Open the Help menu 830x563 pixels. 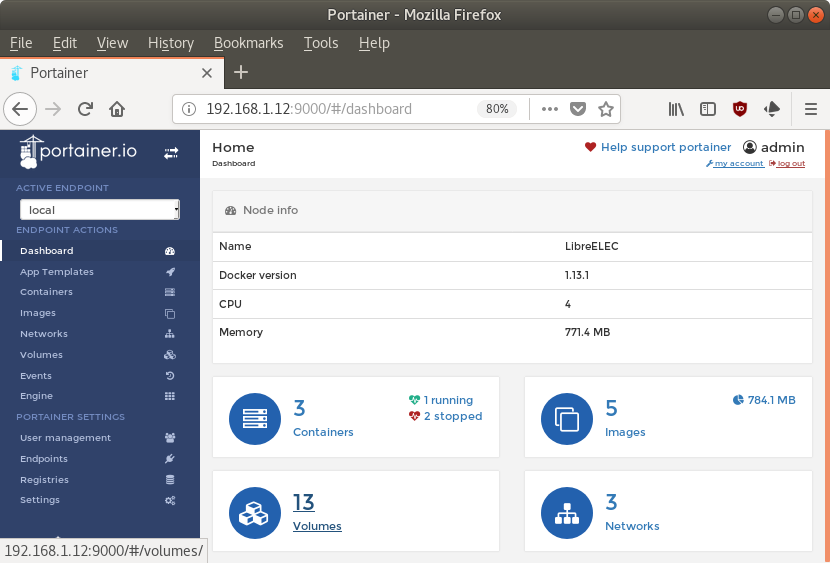tap(374, 43)
